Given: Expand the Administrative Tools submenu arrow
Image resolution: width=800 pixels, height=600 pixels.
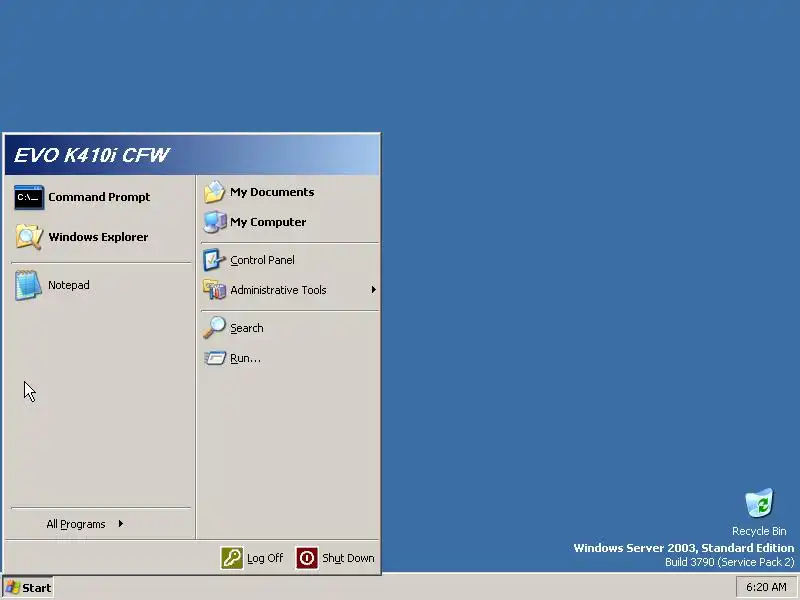Looking at the screenshot, I should (373, 290).
